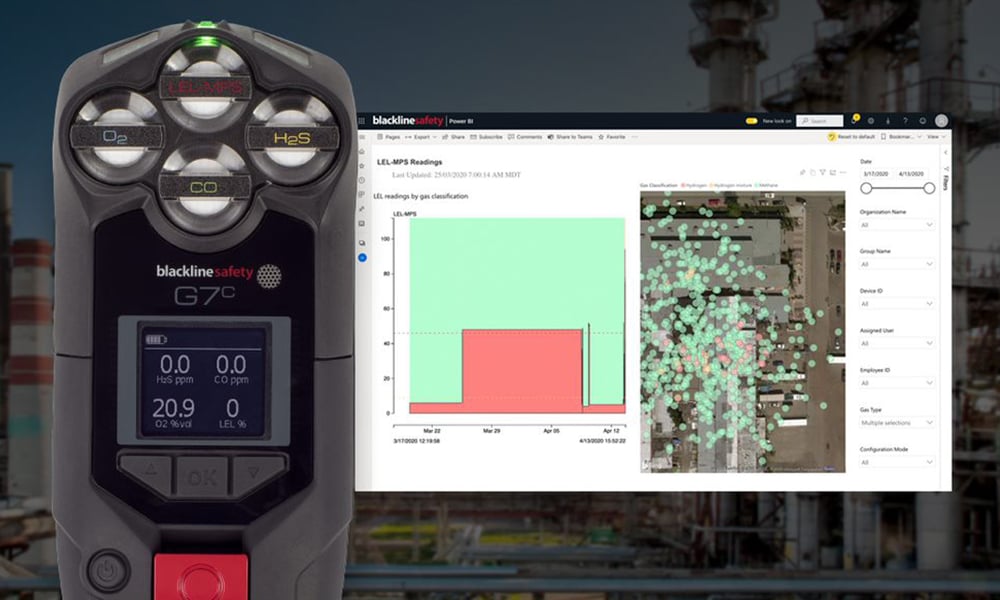The width and height of the screenshot is (1000, 600).
Task: Open the Pages panel
Action: (388, 137)
